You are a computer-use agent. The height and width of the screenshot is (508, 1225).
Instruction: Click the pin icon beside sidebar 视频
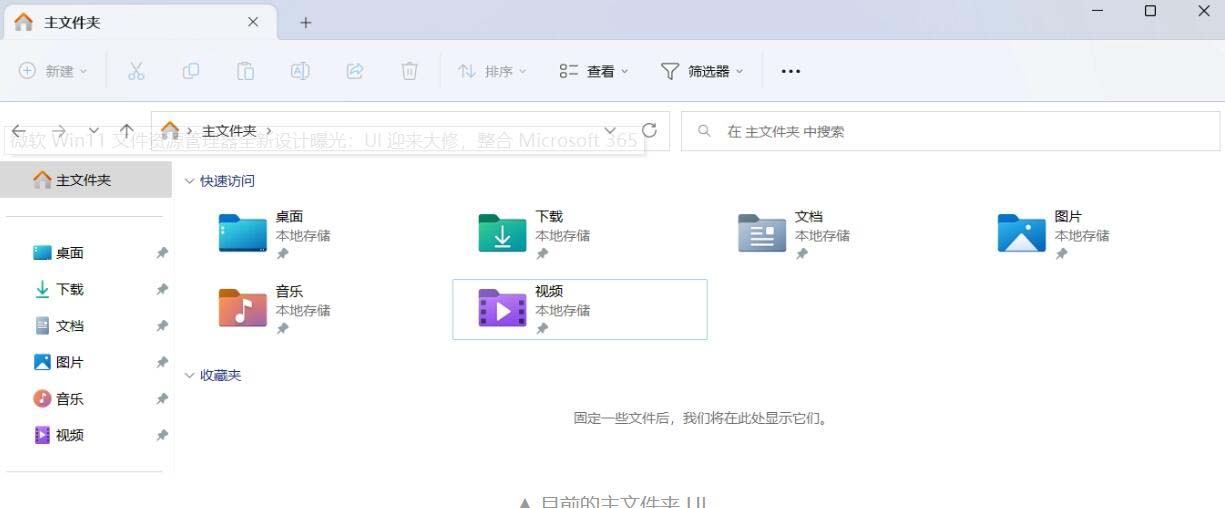point(161,435)
